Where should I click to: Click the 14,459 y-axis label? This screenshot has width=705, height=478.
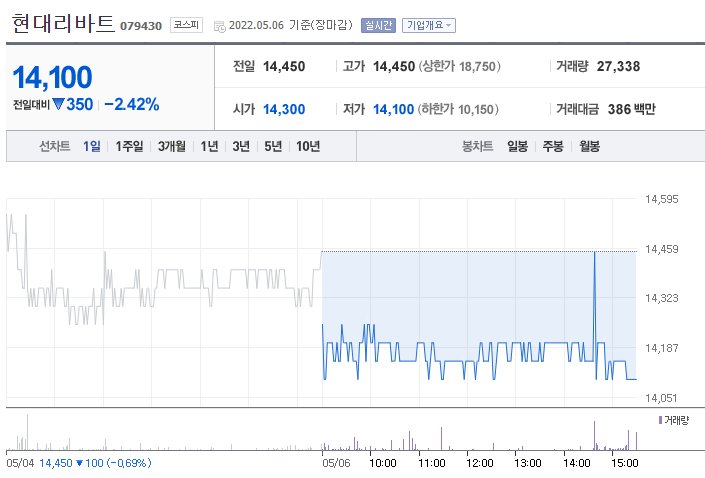coord(661,249)
